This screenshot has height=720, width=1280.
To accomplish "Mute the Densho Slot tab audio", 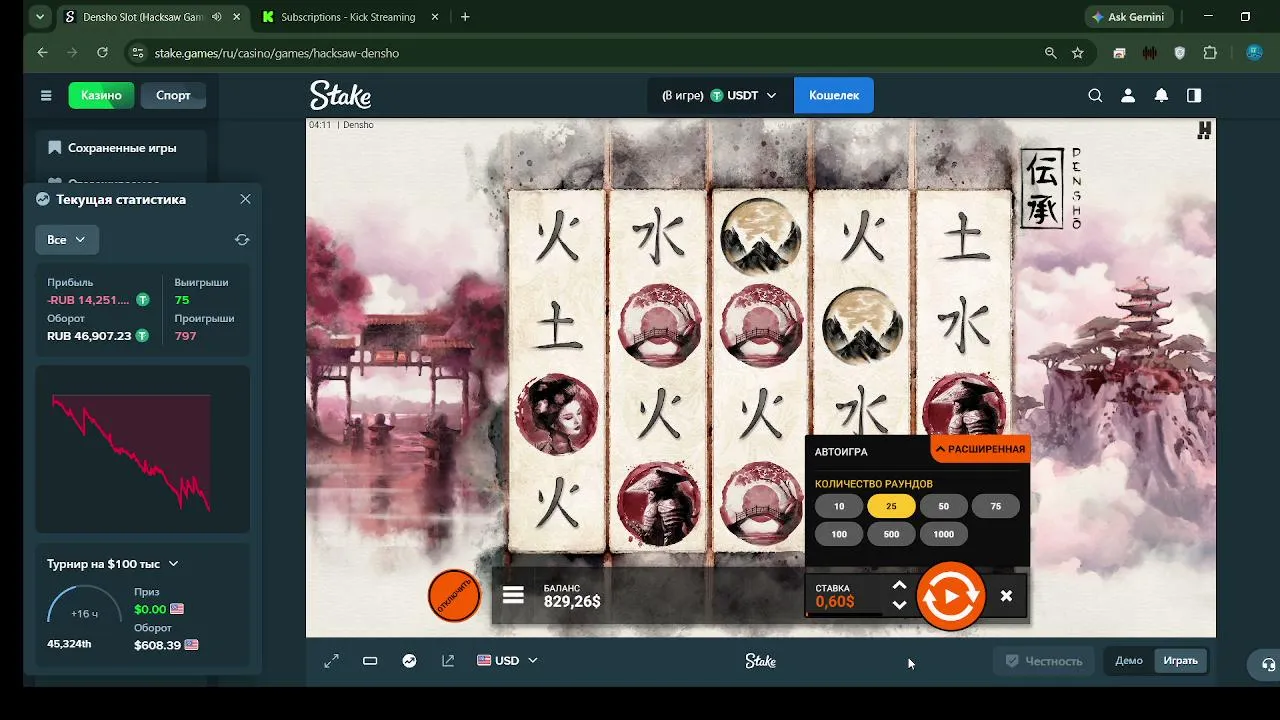I will 216,17.
